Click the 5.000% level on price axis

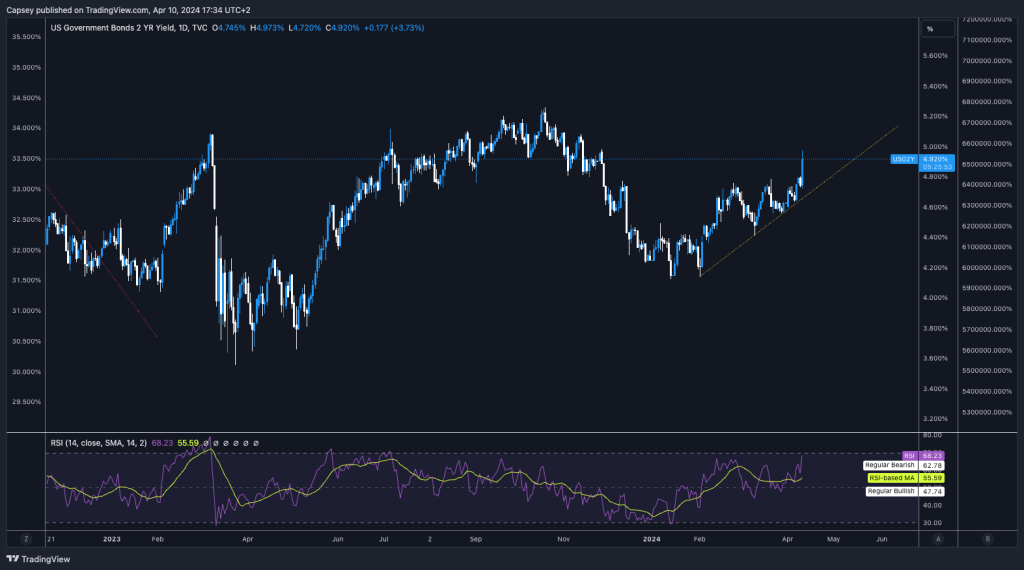pyautogui.click(x=936, y=147)
